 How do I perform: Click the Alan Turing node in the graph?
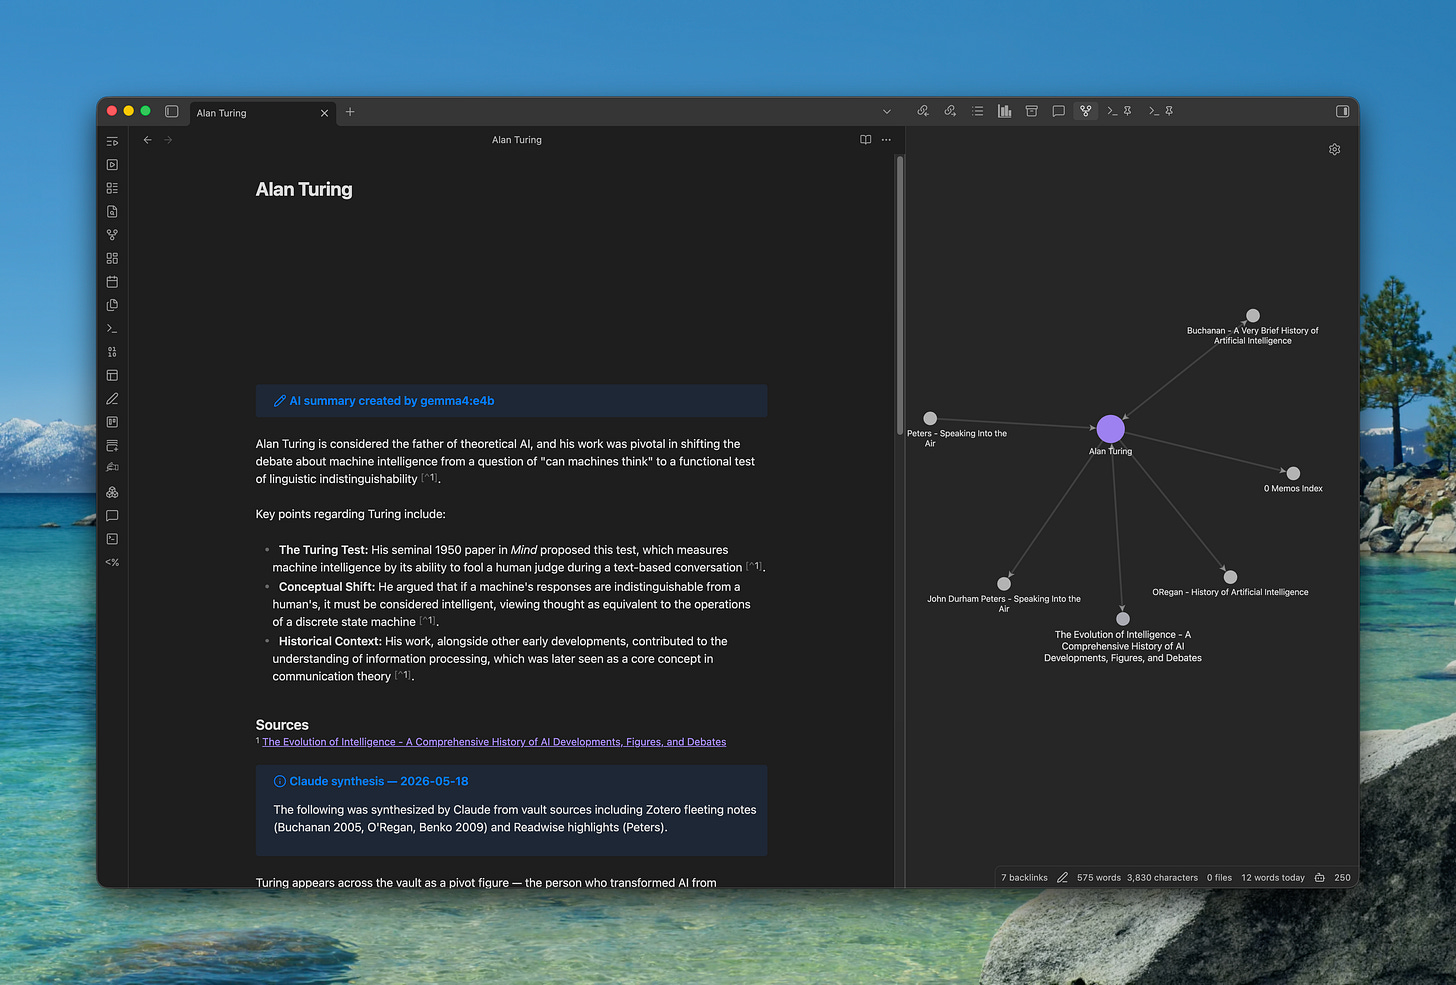coord(1110,429)
